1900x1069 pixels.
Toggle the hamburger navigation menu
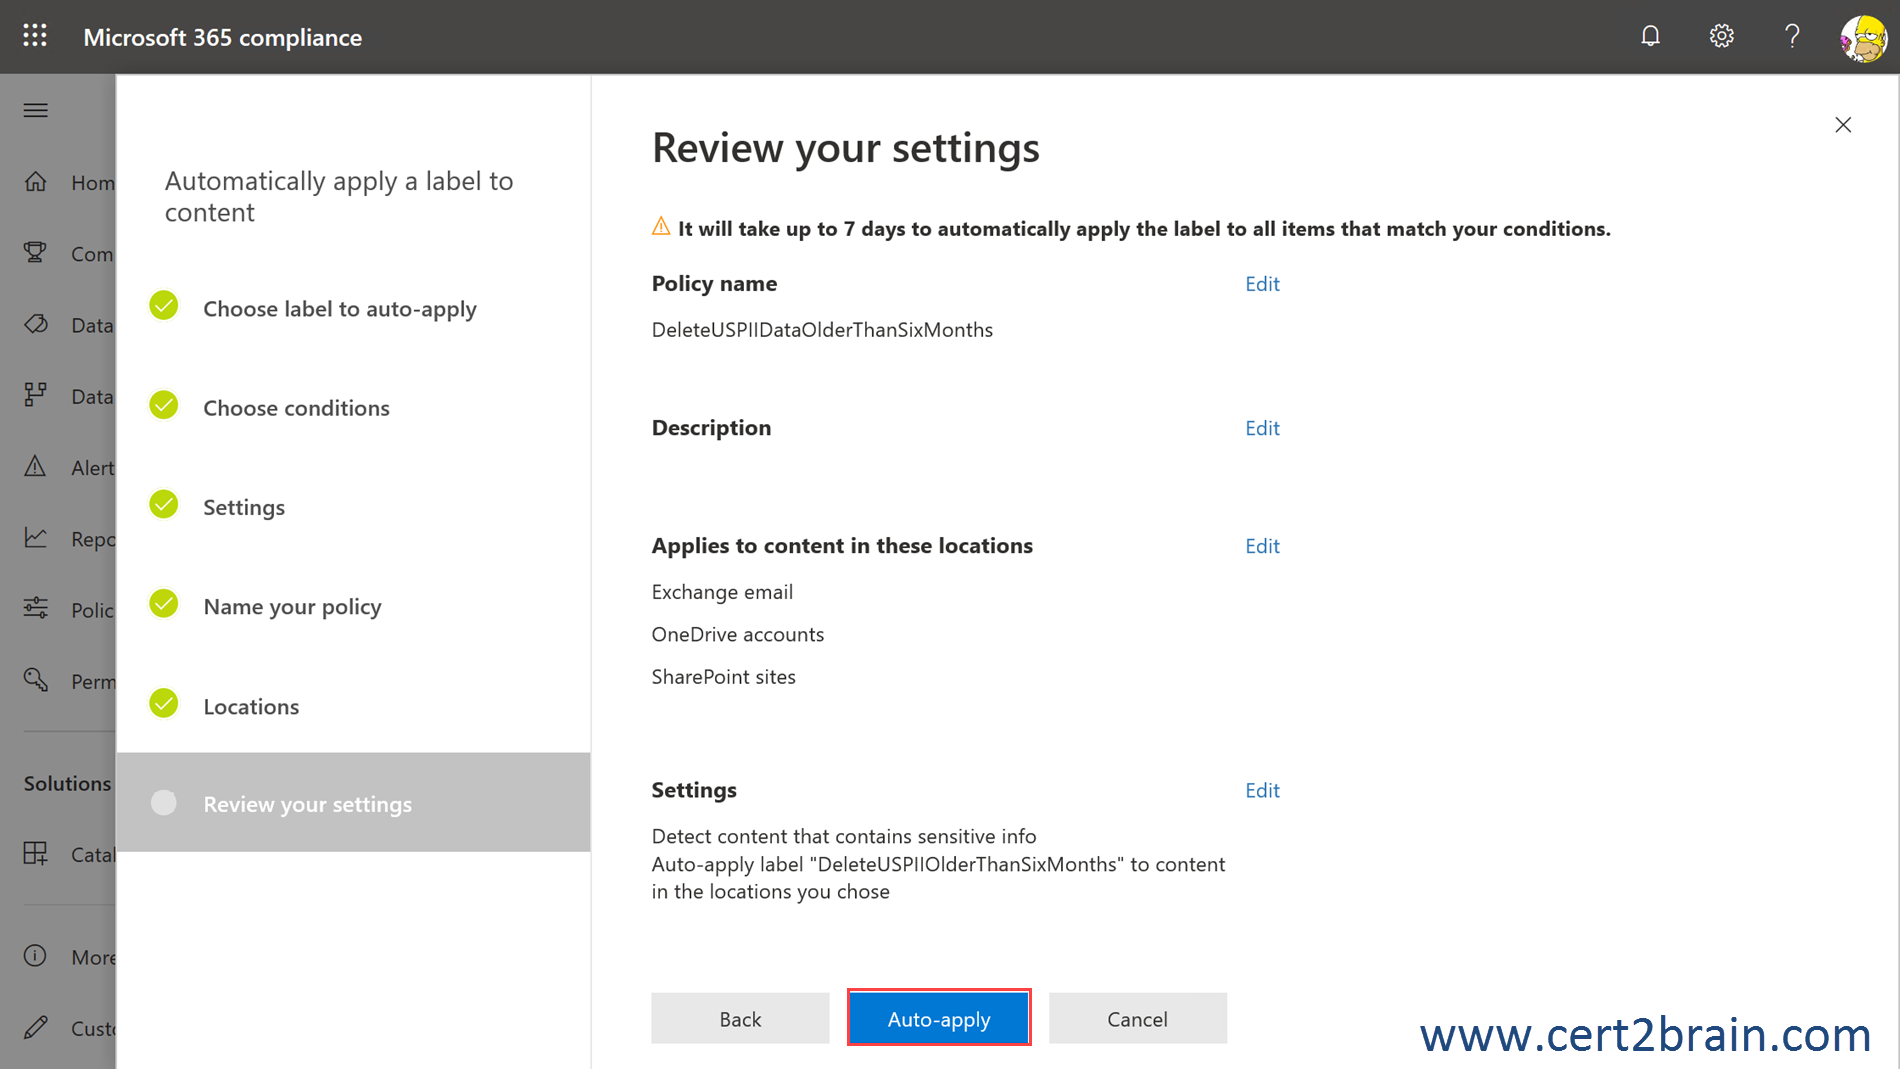coord(36,110)
